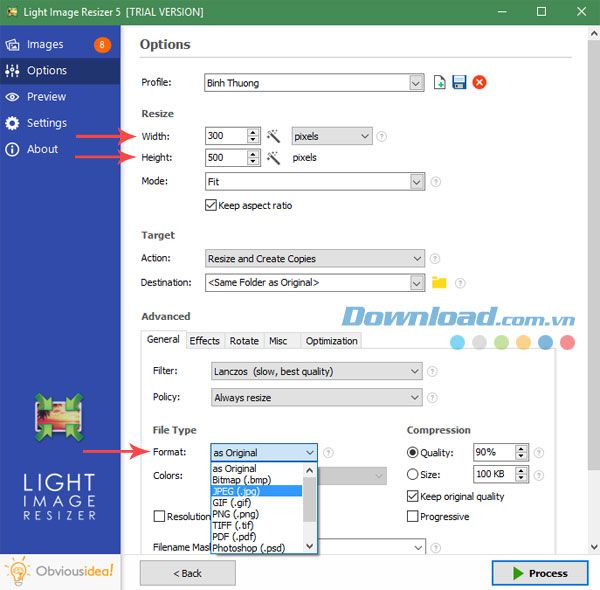The width and height of the screenshot is (600, 590).
Task: Browse destination with yellow folder icon
Action: tap(439, 282)
